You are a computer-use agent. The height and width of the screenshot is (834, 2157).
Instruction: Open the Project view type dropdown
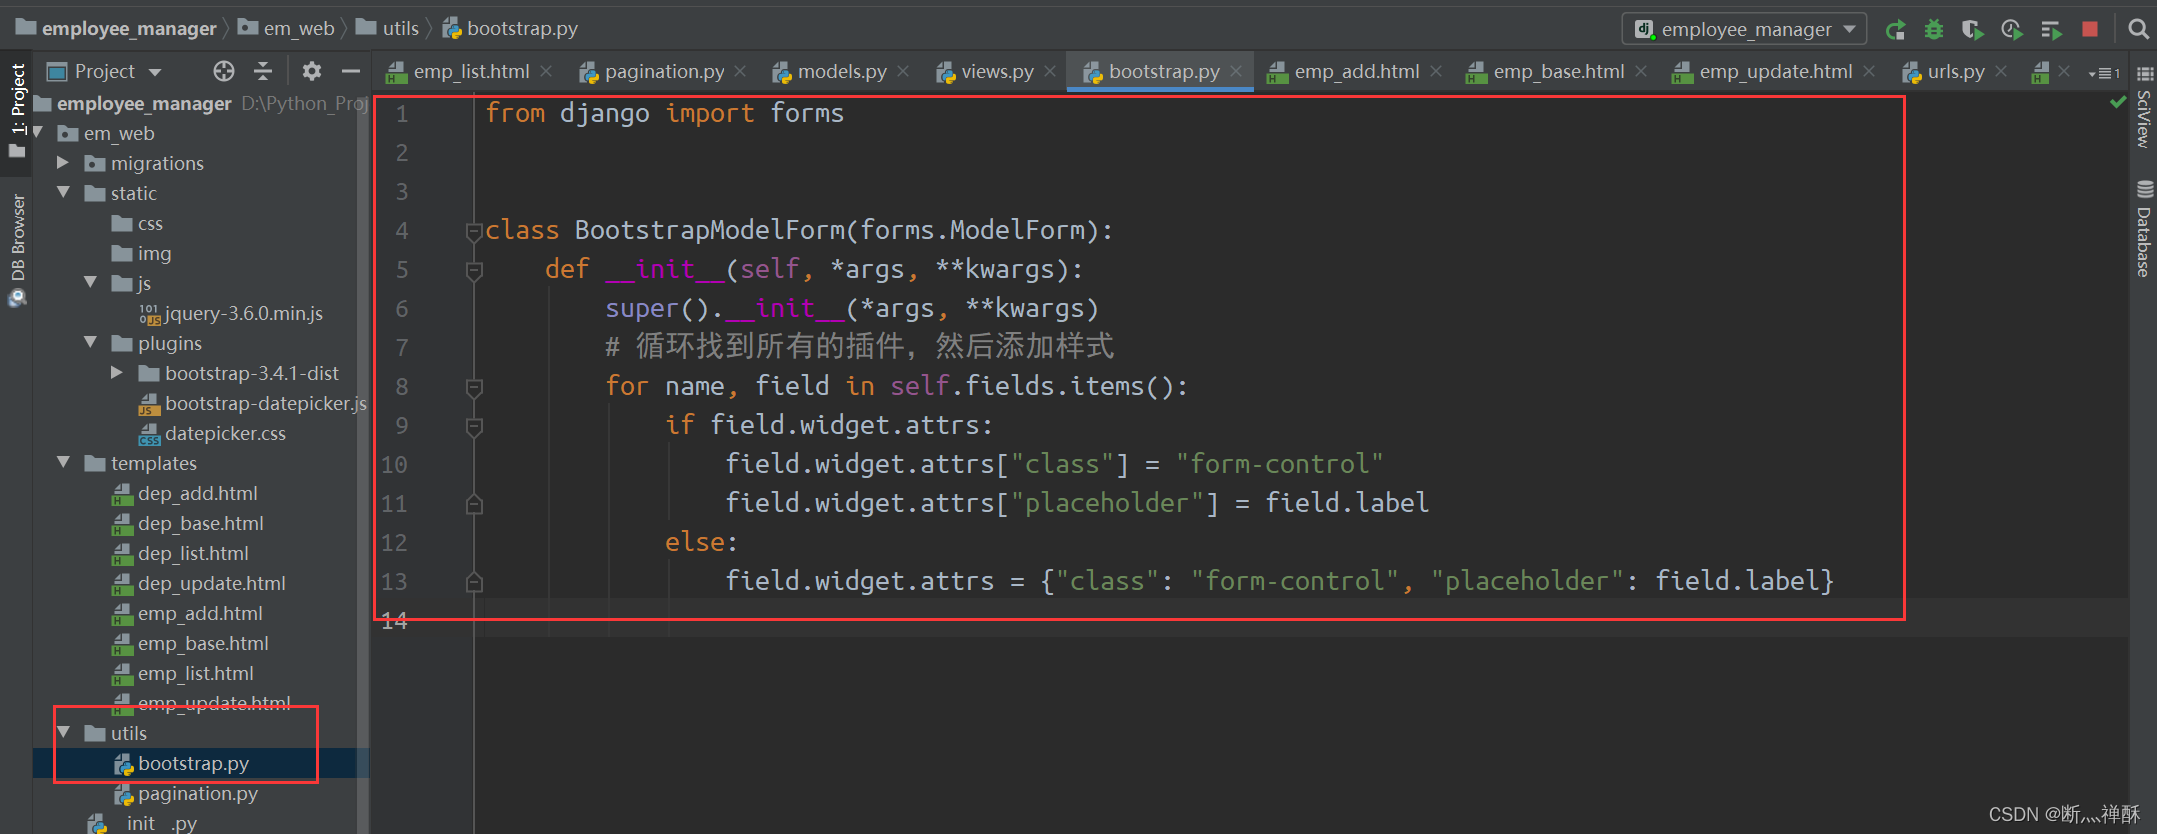pyautogui.click(x=104, y=71)
